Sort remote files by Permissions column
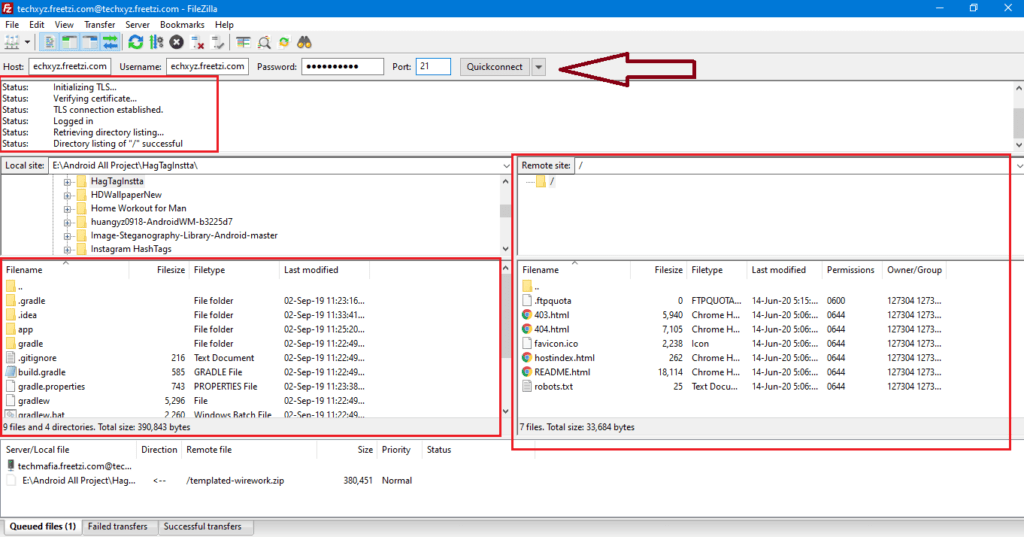 (850, 270)
